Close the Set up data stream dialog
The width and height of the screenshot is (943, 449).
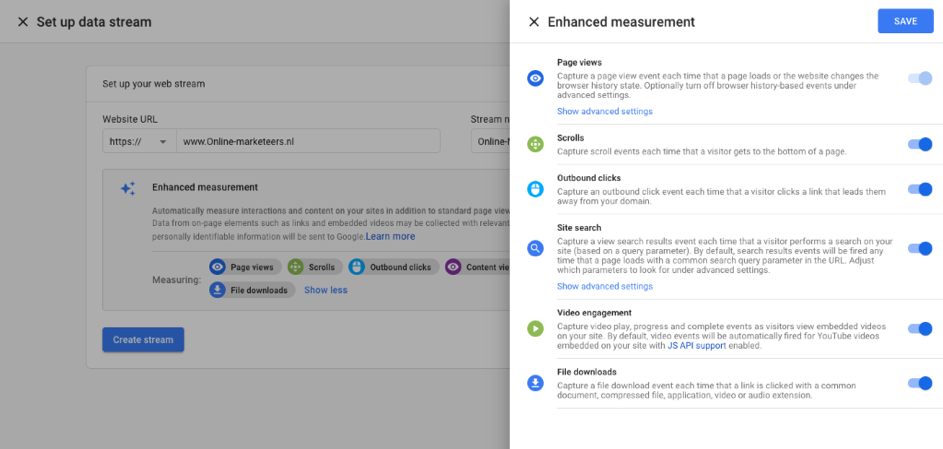[22, 22]
